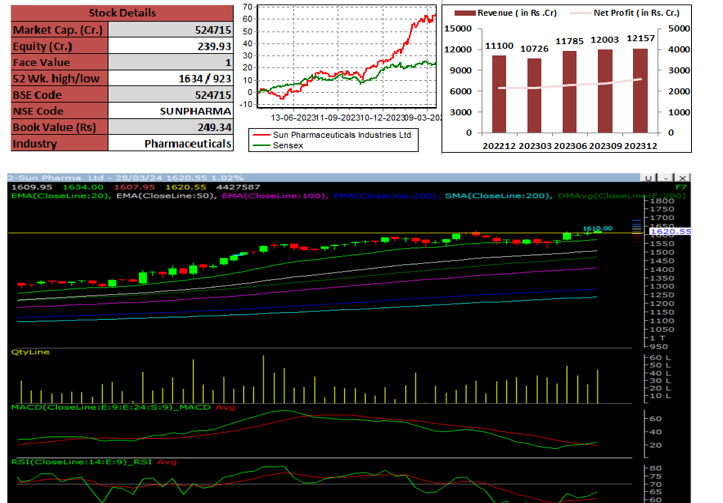Click the SUNPHARMA NSE code value
The height and width of the screenshot is (503, 723).
(x=196, y=111)
